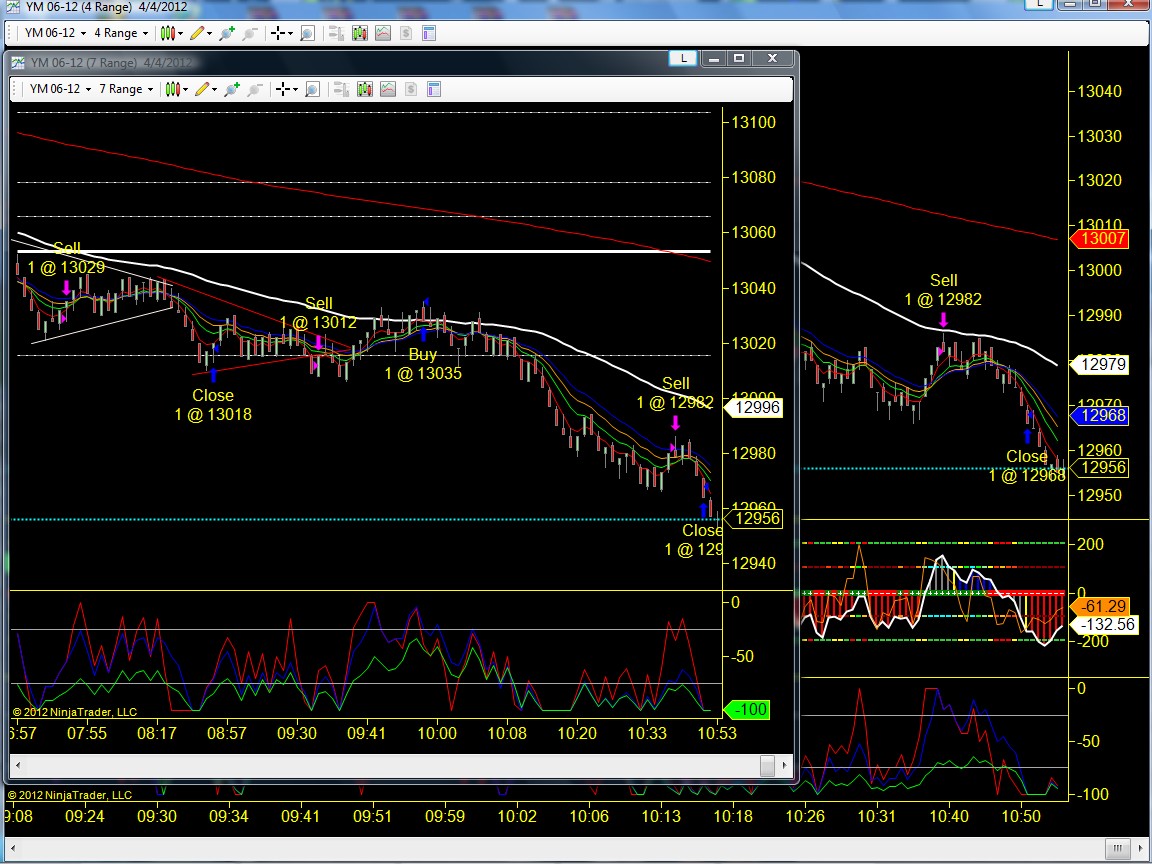Select the crosshair cursor tool in 4 Range window
The width and height of the screenshot is (1152, 864).
[278, 33]
